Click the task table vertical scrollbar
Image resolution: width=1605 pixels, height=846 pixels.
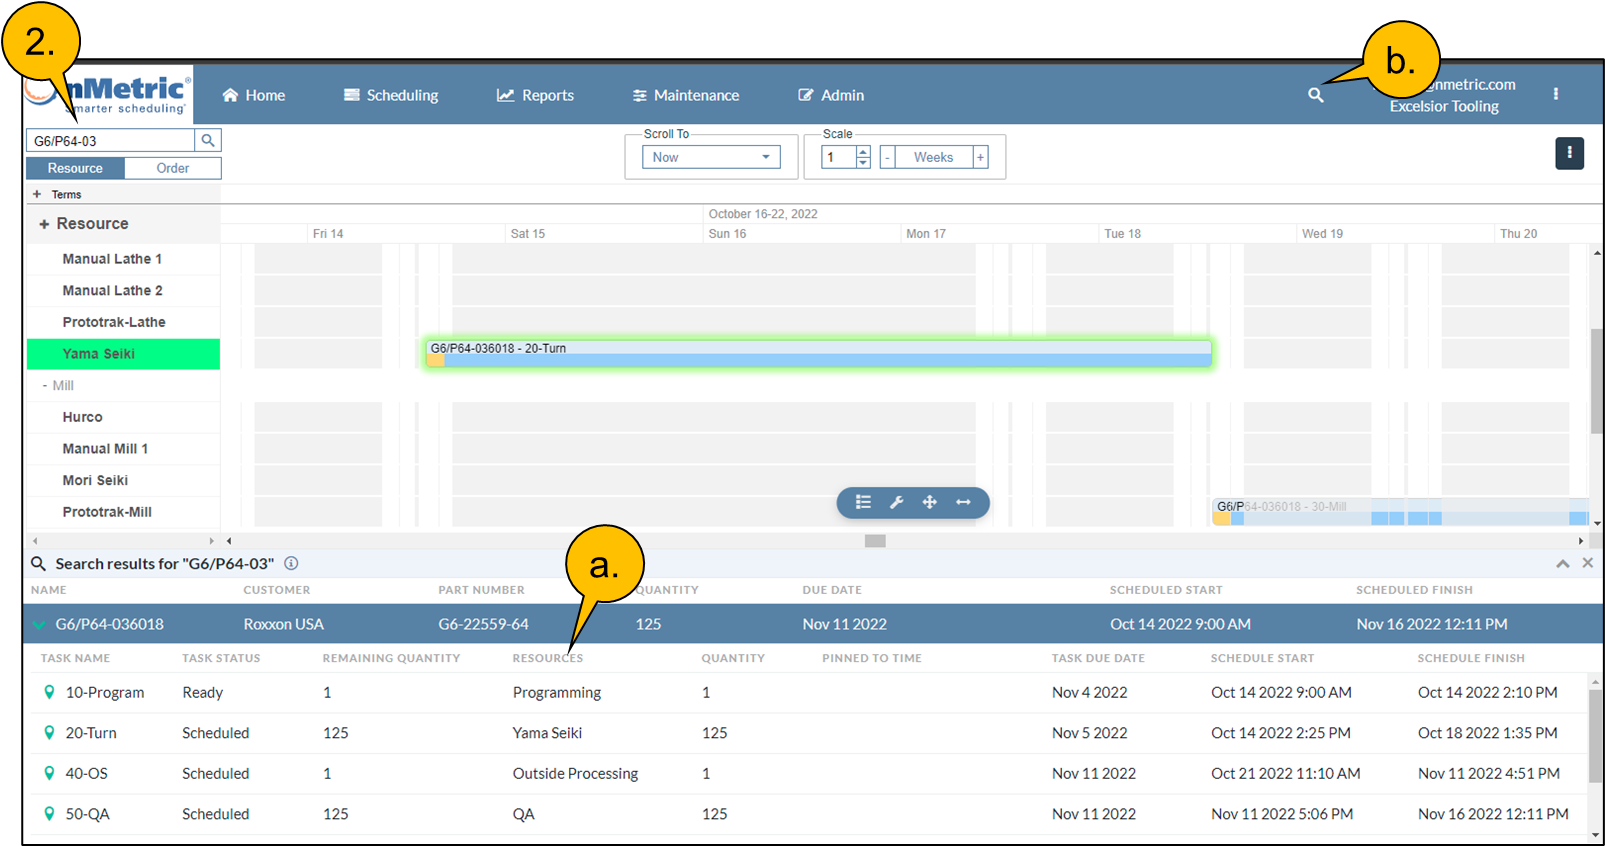pyautogui.click(x=1596, y=738)
